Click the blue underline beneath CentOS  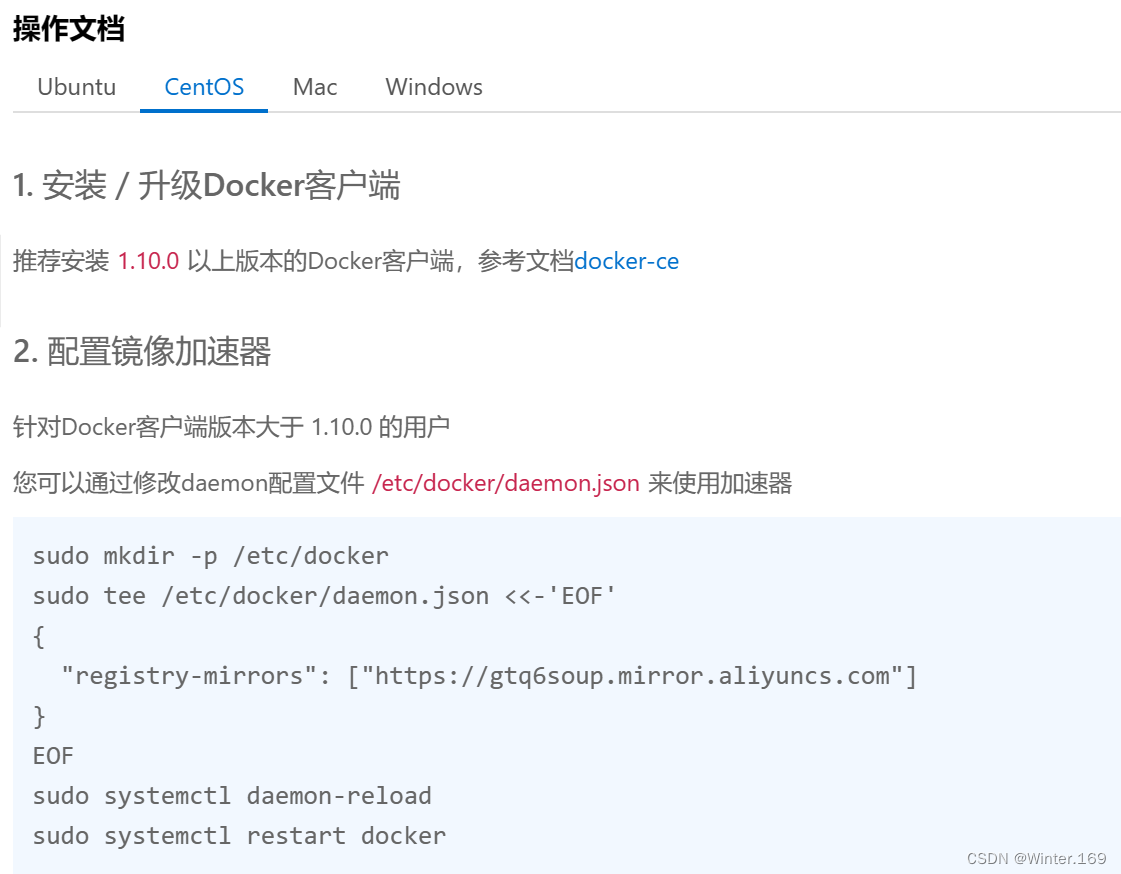[x=203, y=110]
